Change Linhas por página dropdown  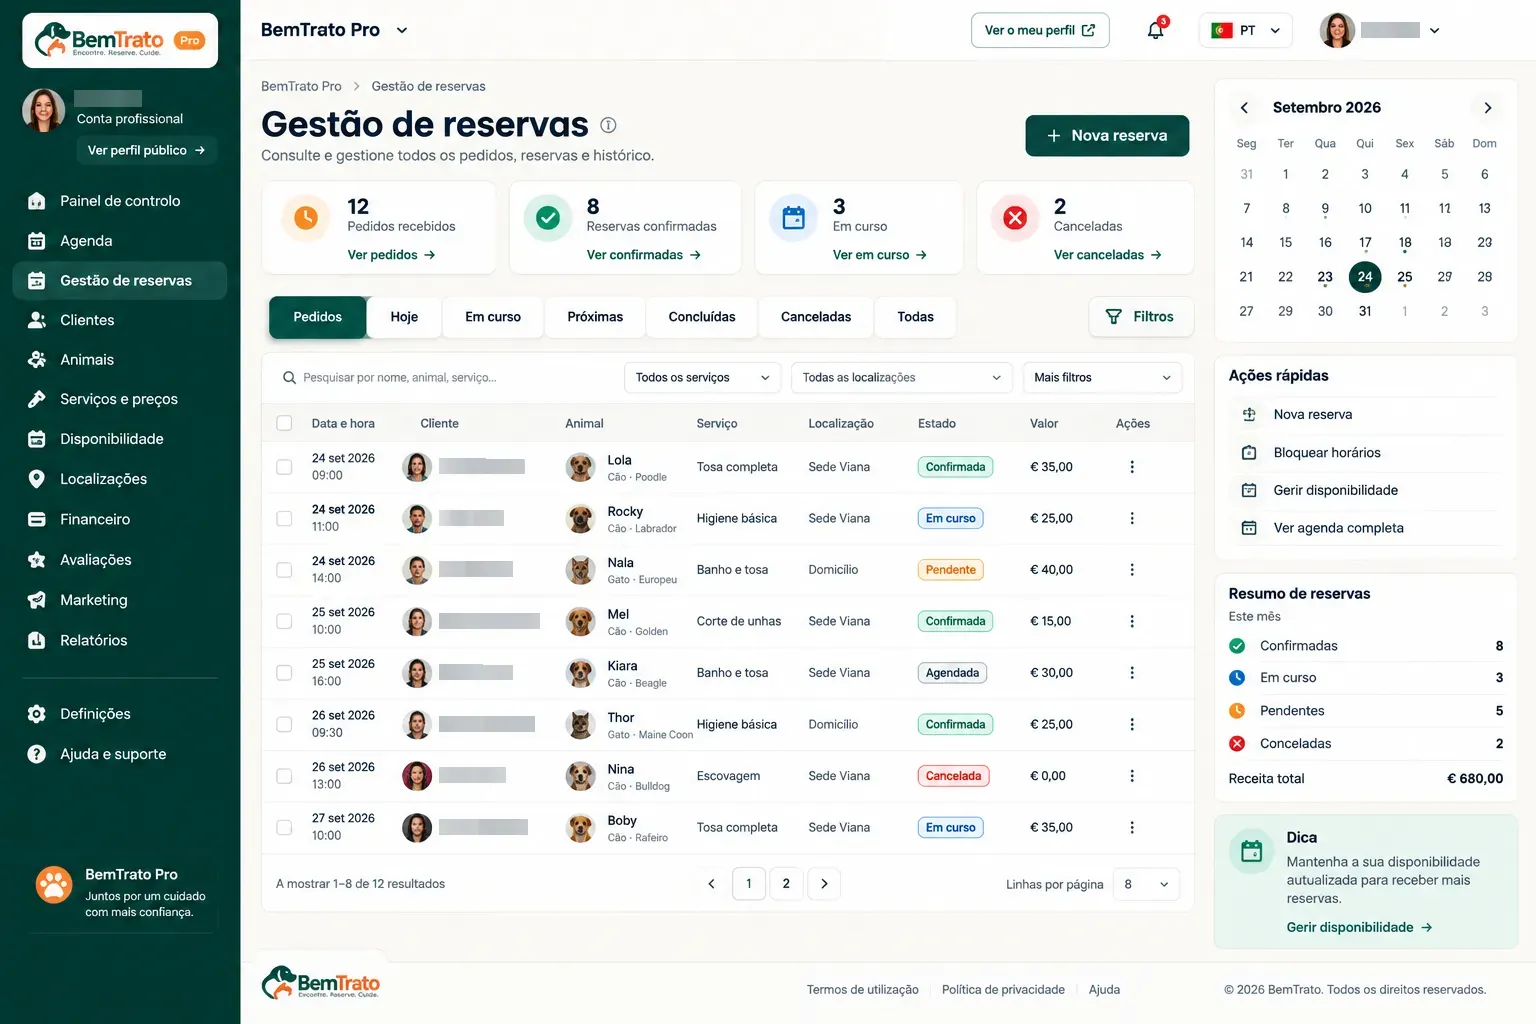point(1147,884)
